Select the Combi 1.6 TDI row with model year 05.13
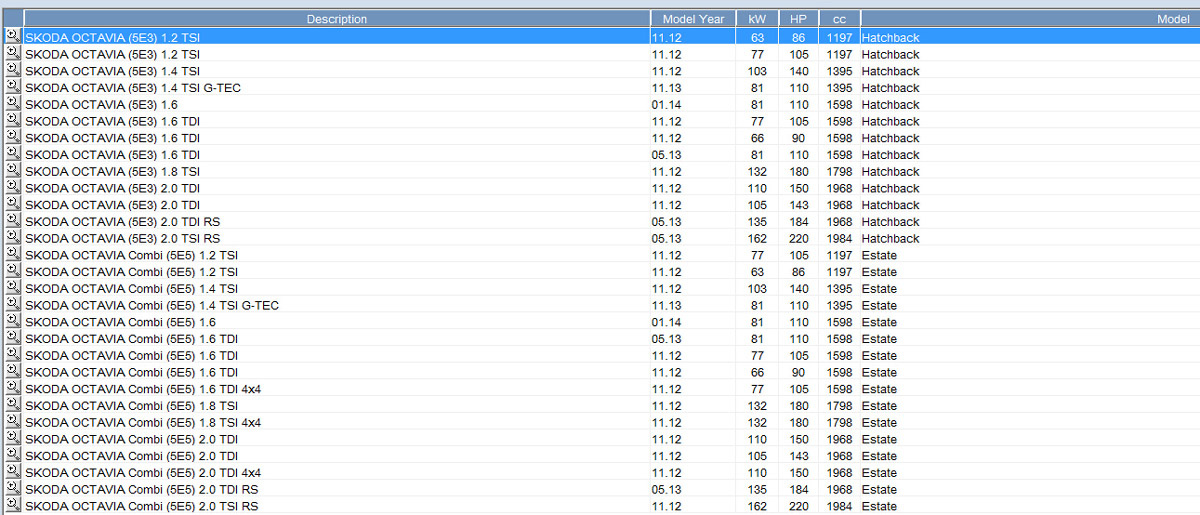 coord(600,338)
